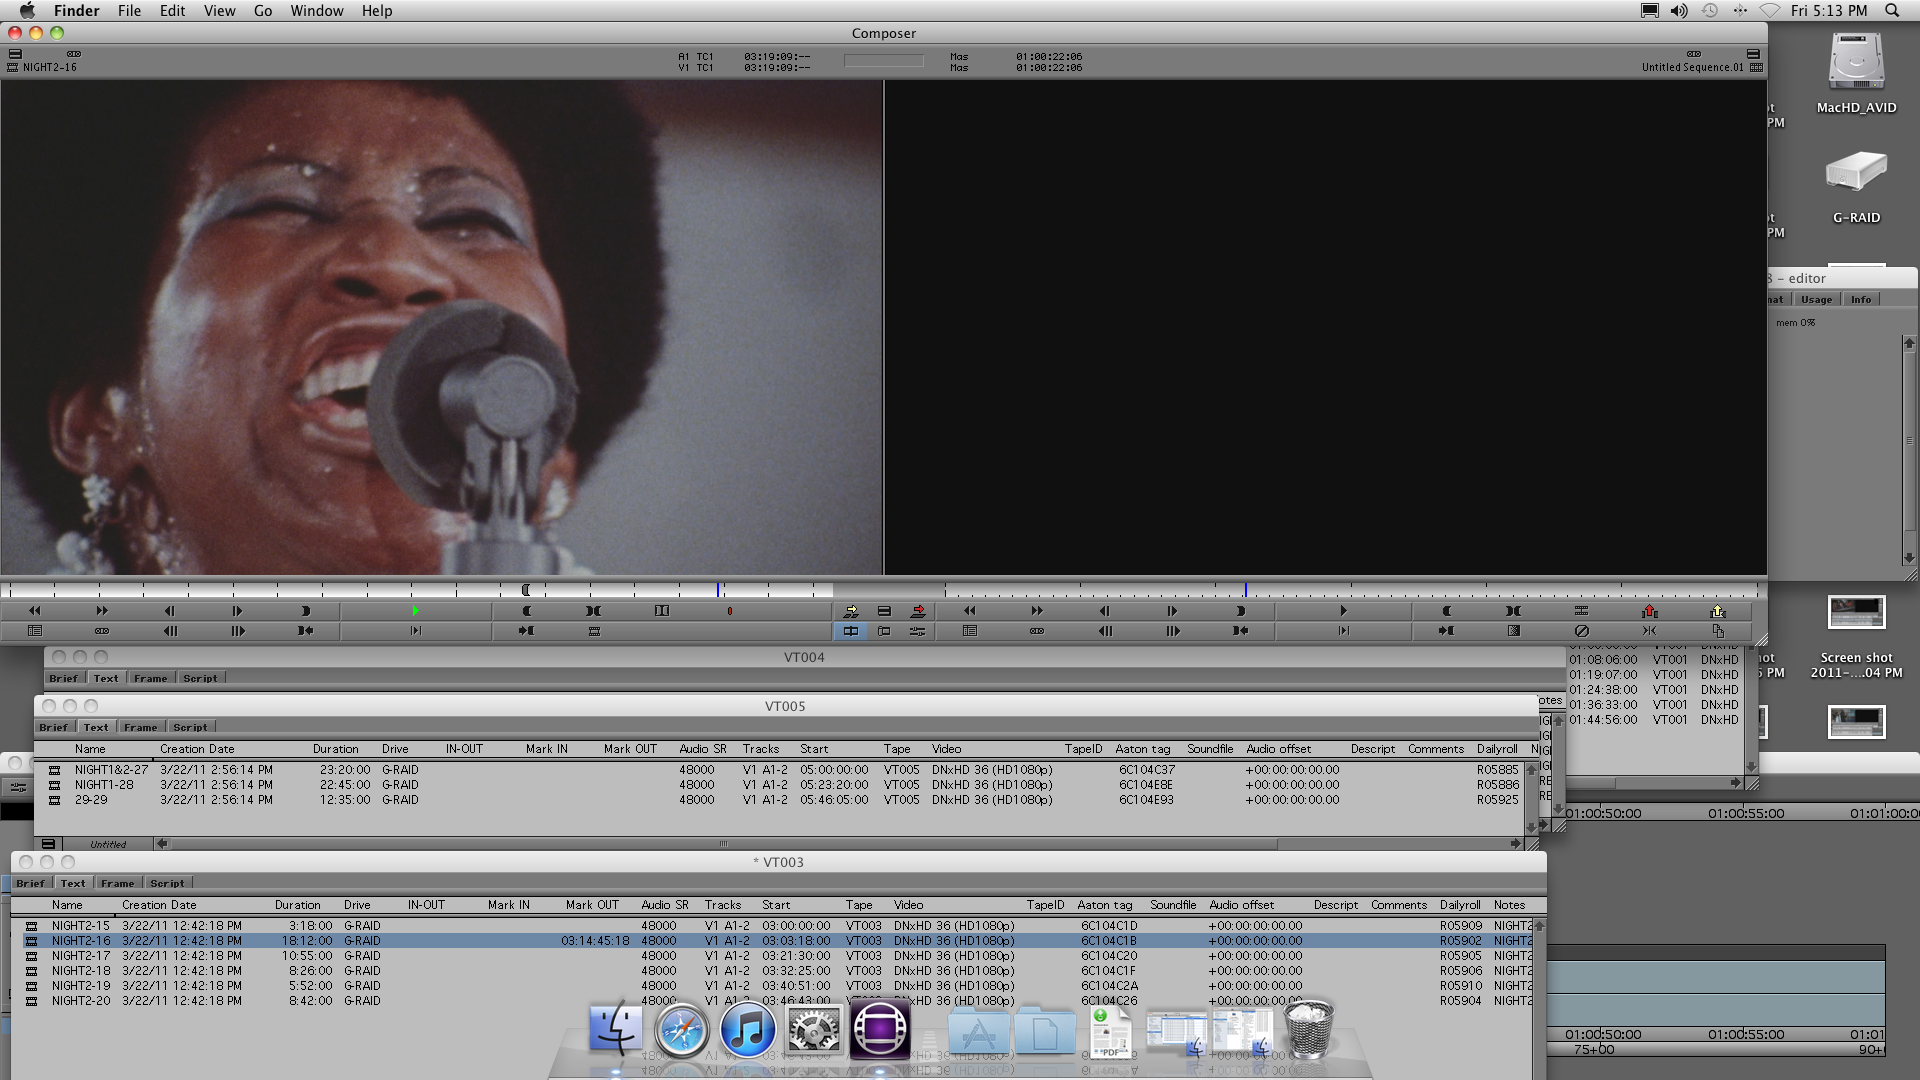Open the Finder File menu
Screen dimensions: 1920x1080
click(129, 11)
